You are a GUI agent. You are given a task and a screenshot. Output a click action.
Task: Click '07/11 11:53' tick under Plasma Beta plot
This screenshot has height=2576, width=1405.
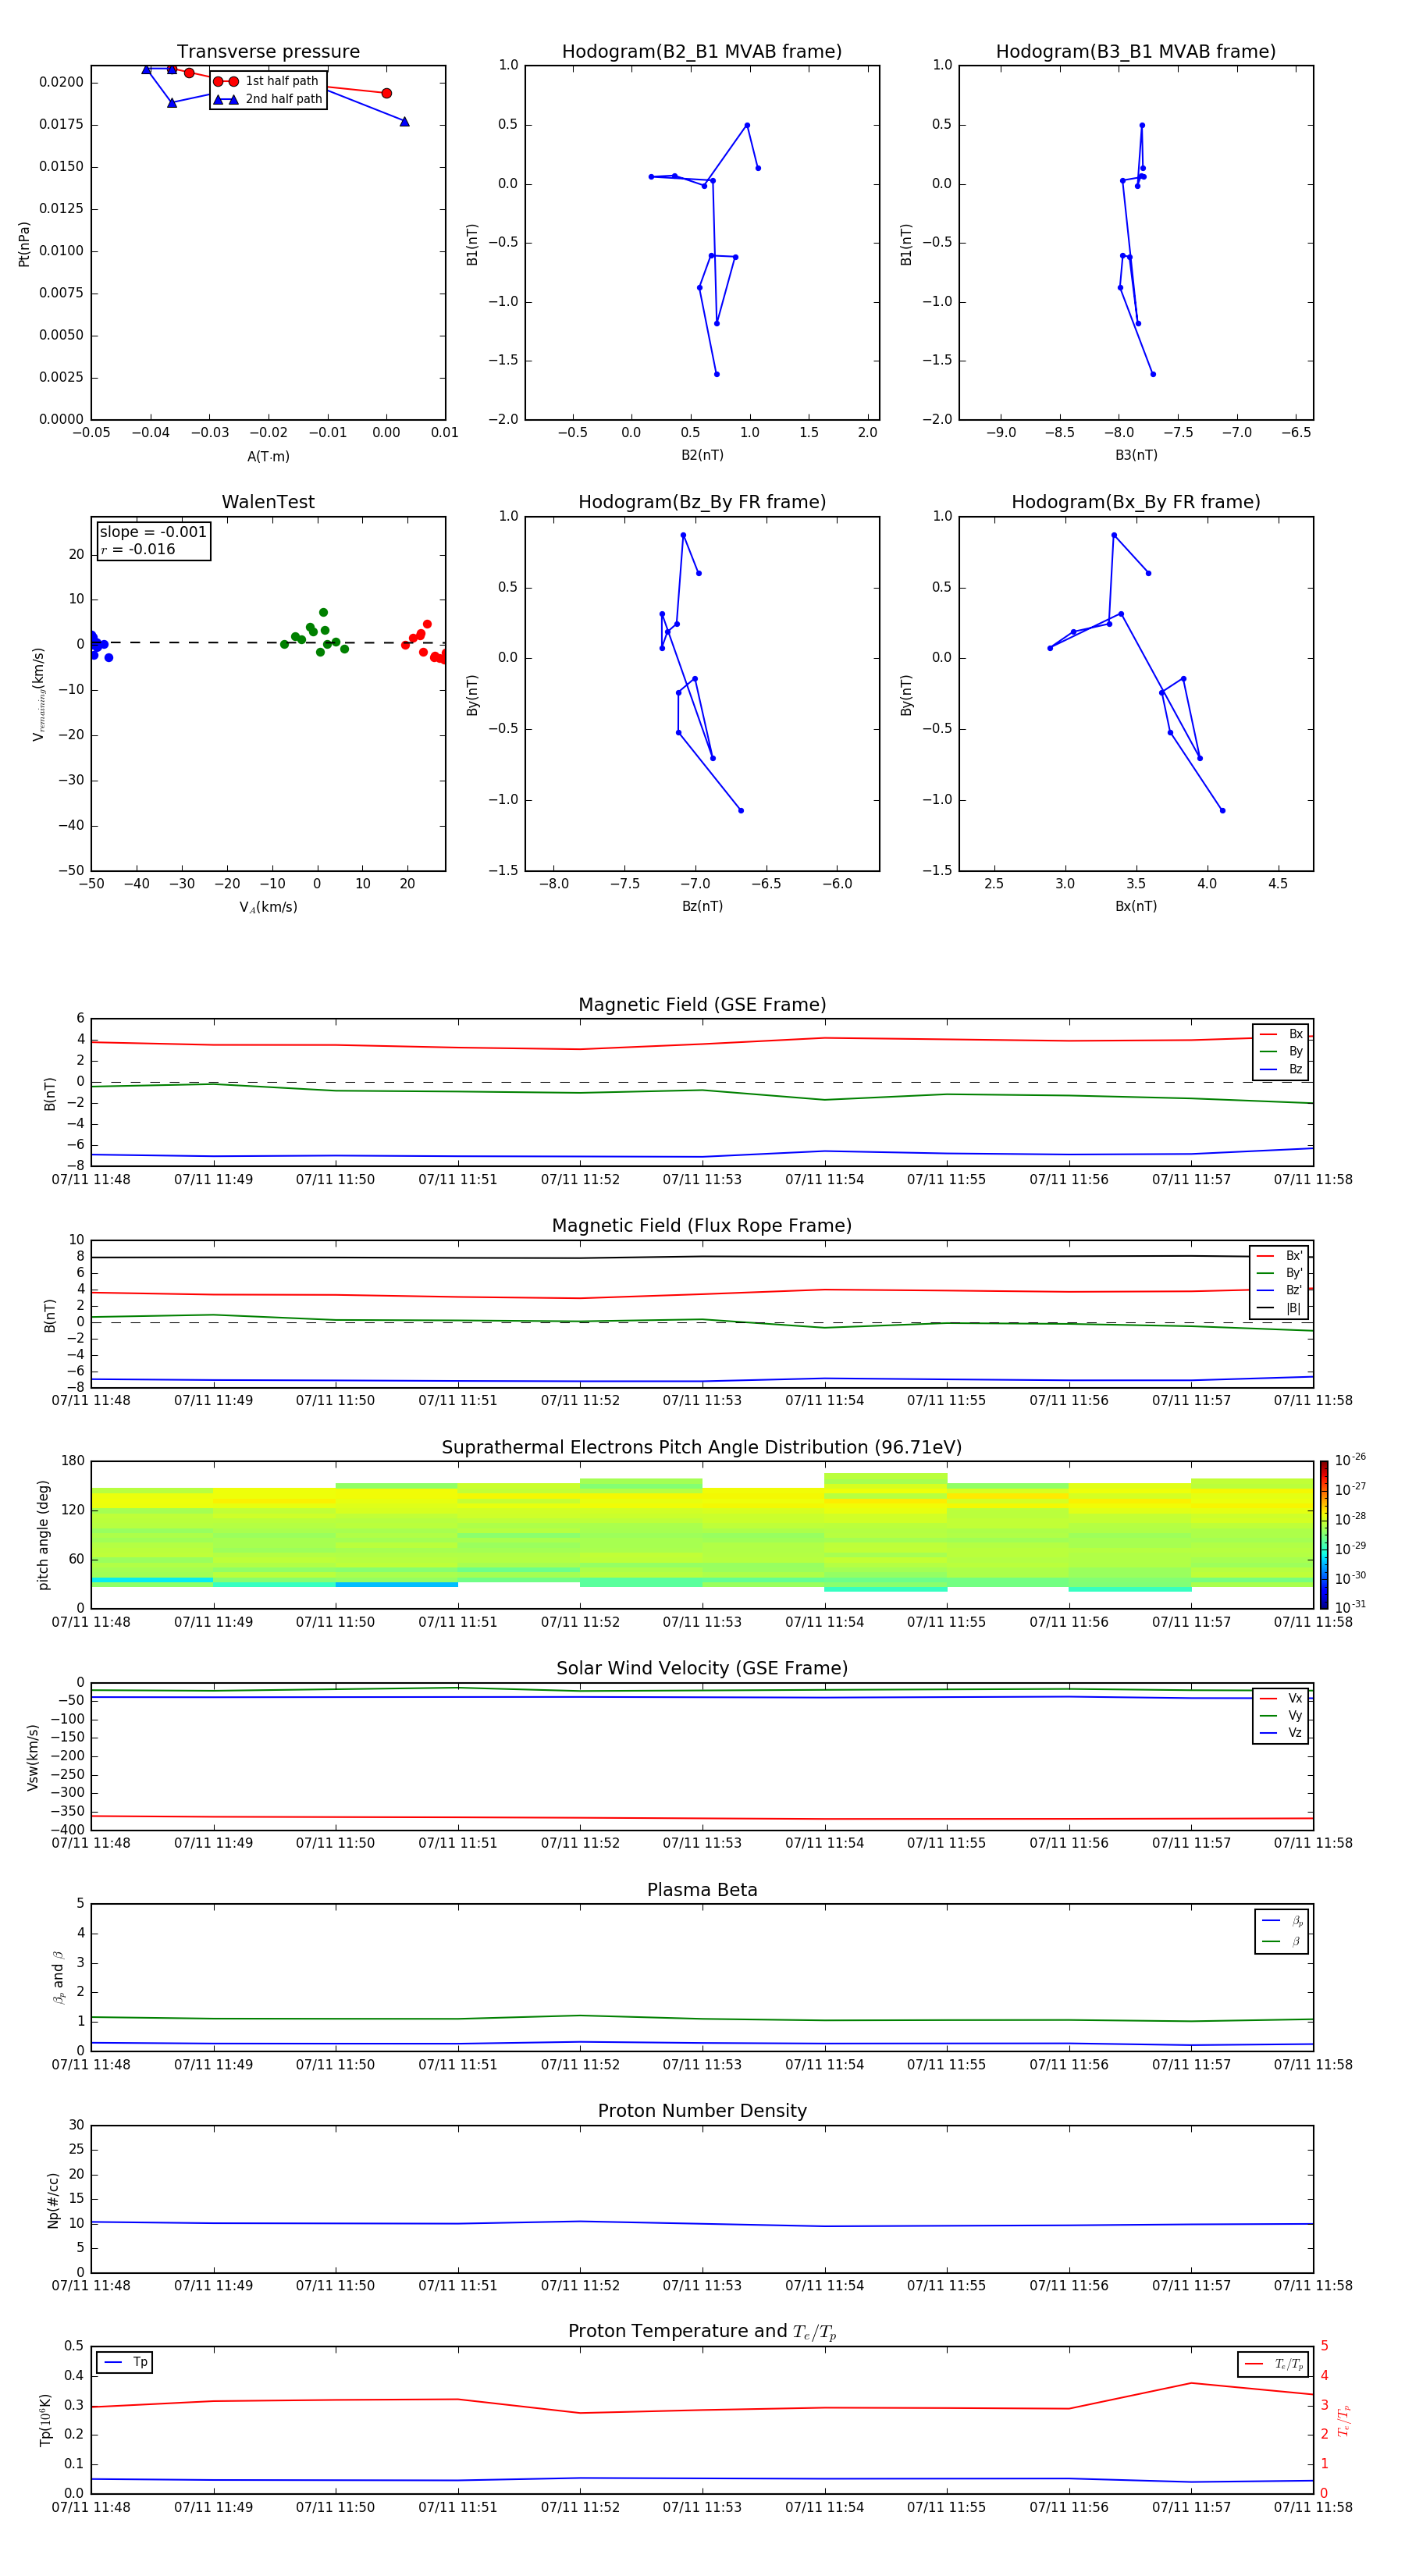(702, 2065)
